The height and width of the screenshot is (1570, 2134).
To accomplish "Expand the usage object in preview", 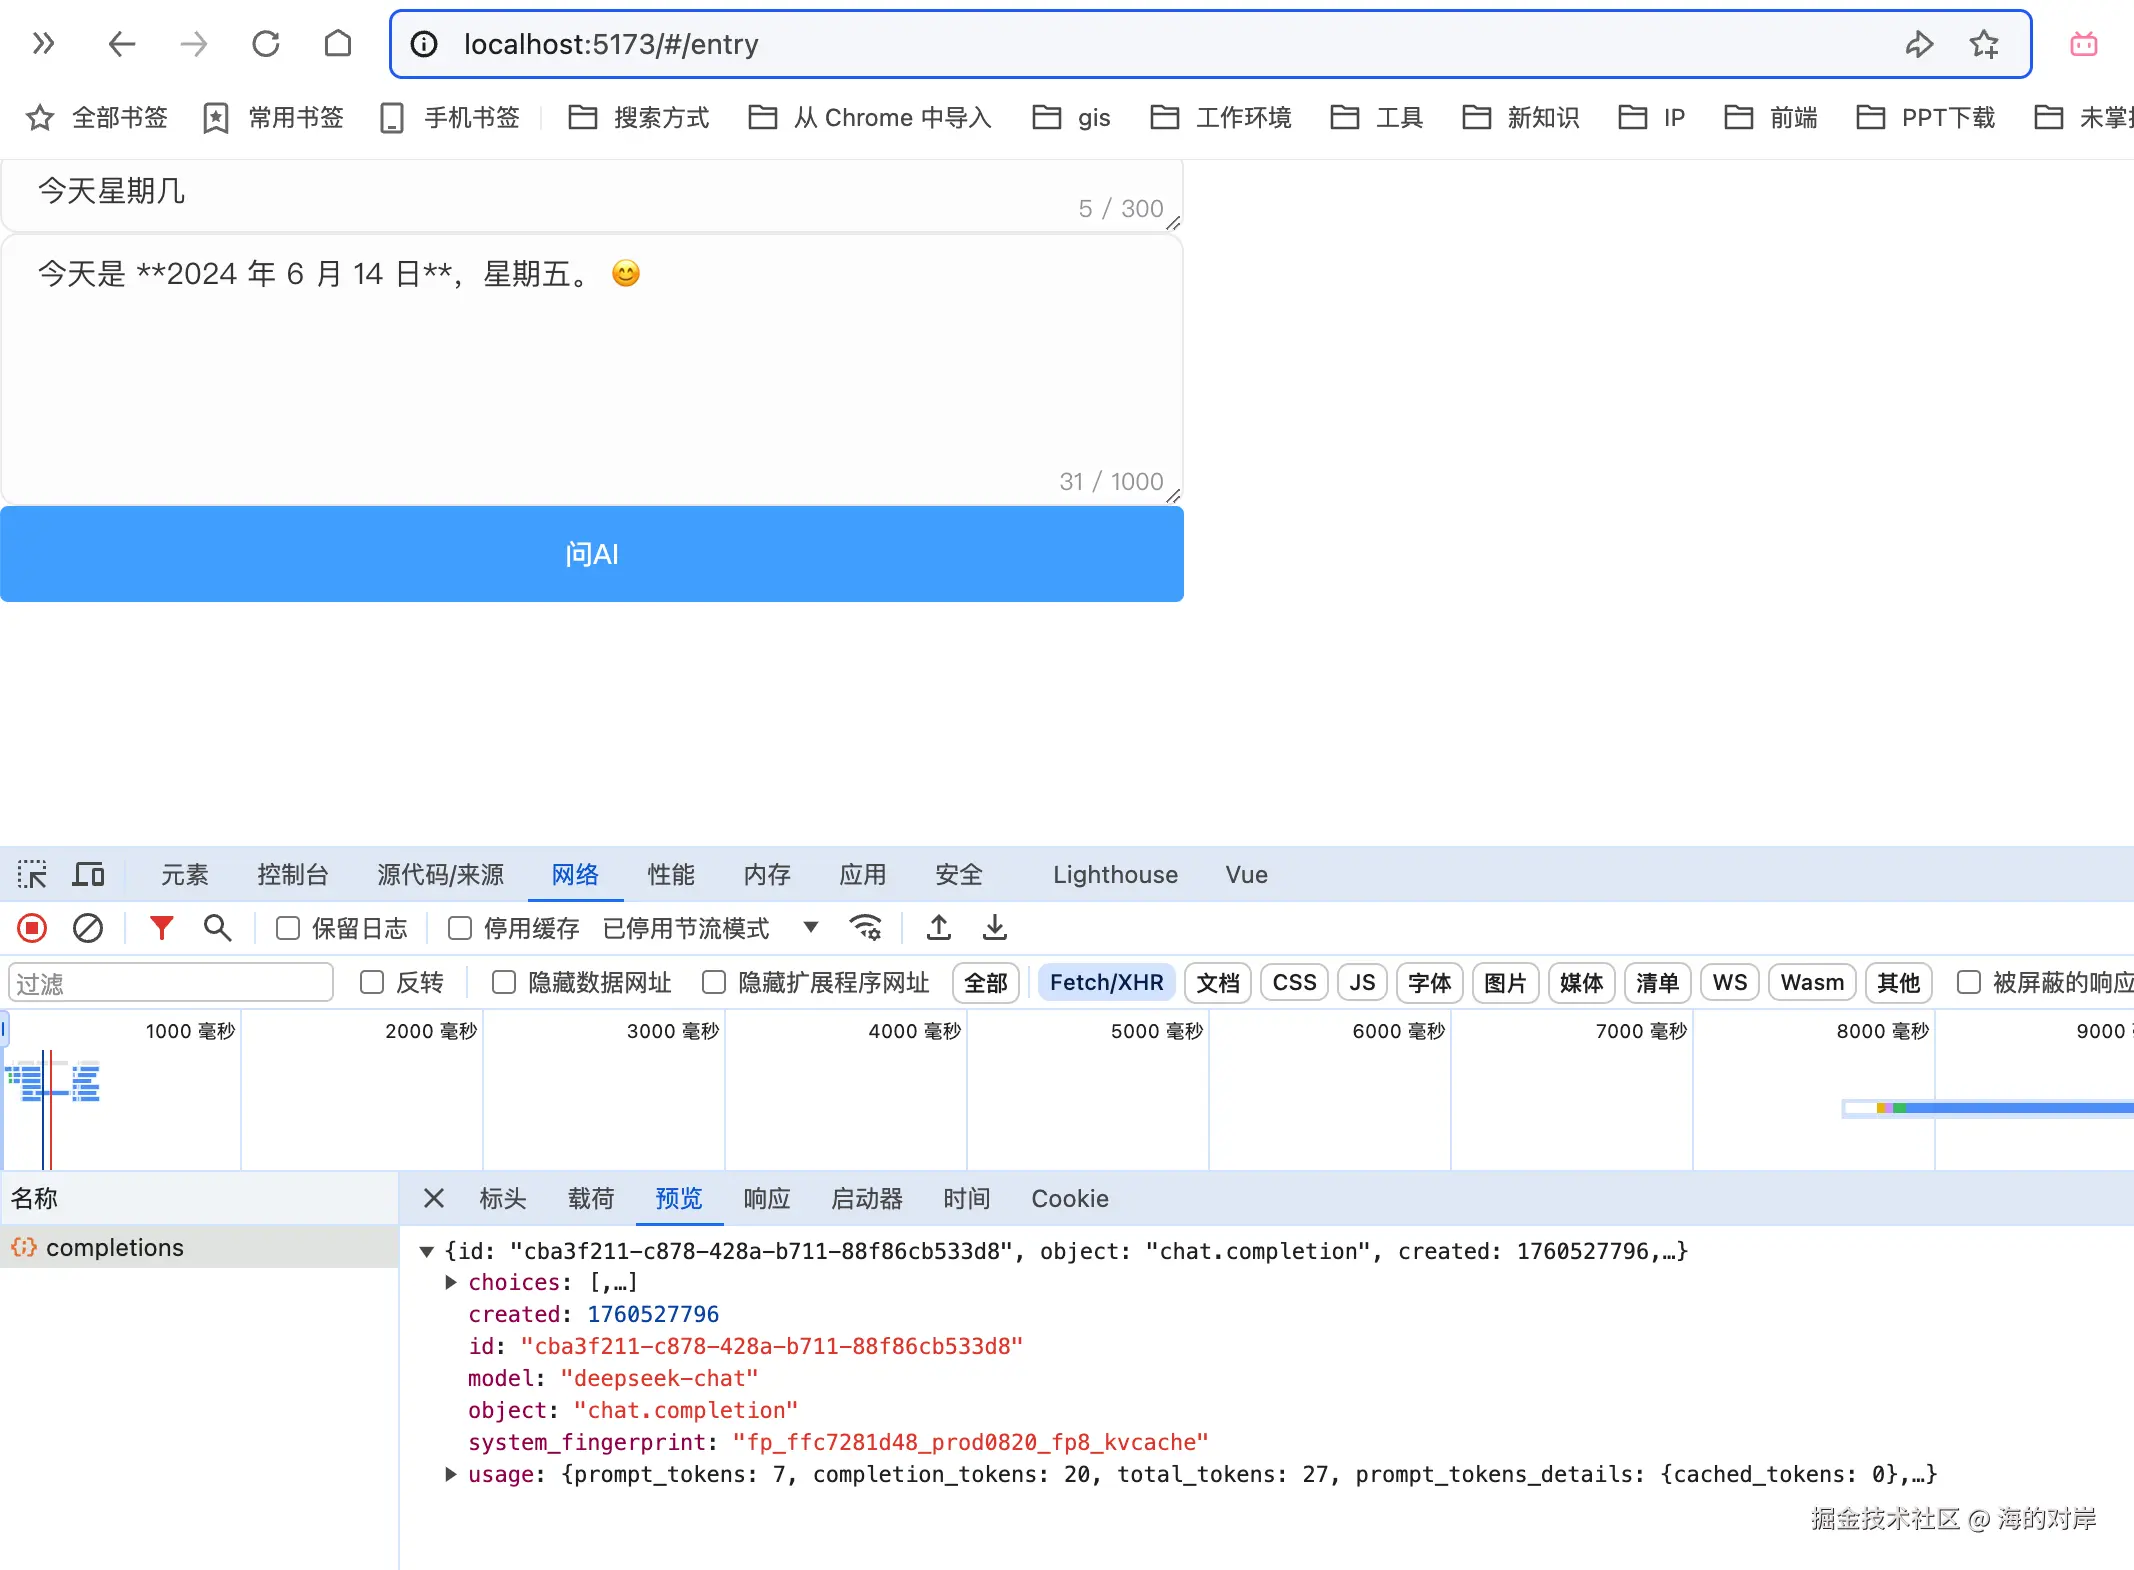I will [451, 1475].
